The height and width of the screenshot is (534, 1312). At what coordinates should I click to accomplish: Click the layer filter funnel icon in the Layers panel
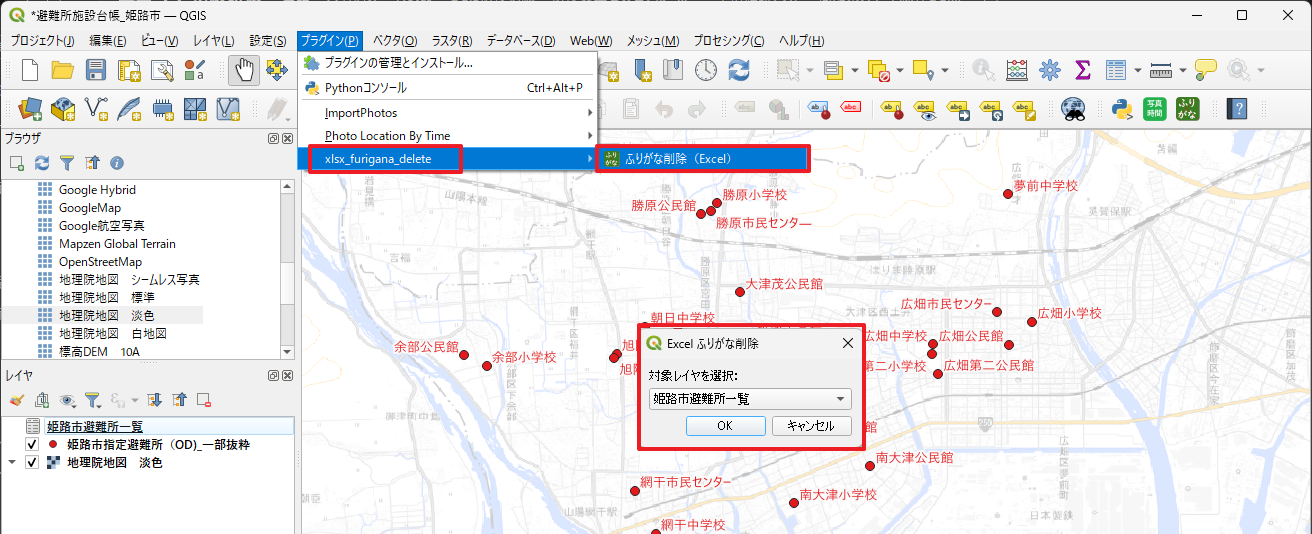(x=91, y=400)
